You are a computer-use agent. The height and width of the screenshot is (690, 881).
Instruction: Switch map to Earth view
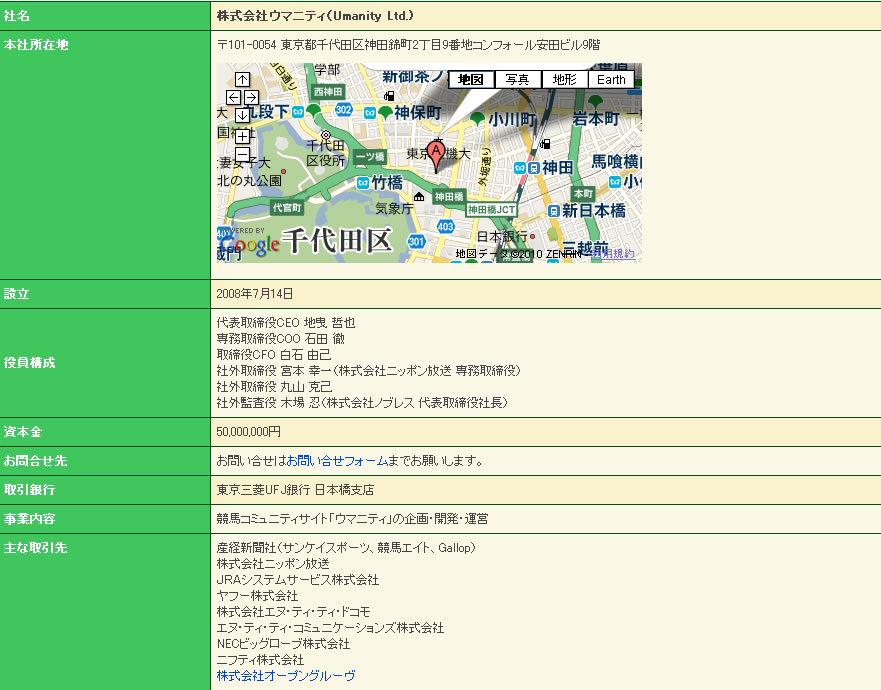[611, 80]
